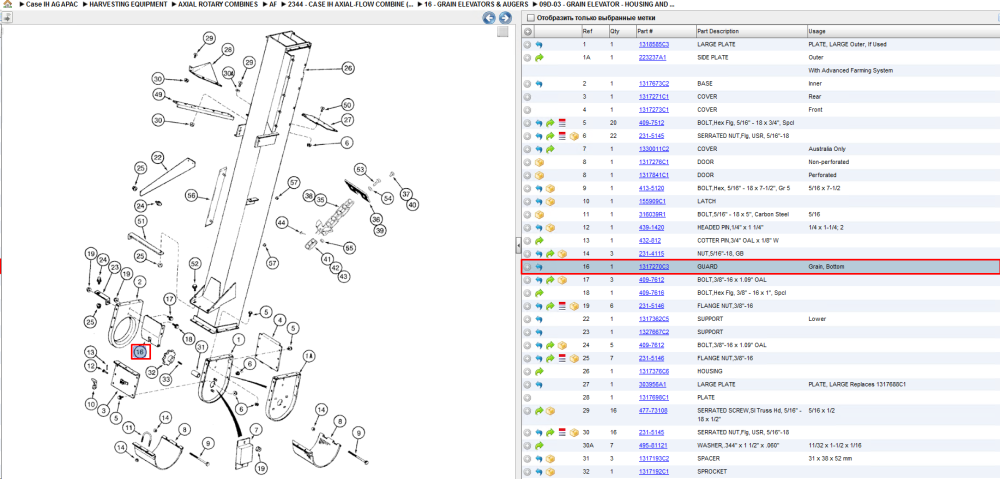Open part number link 495-81121
Screen dimensions: 1000x479
[653, 445]
